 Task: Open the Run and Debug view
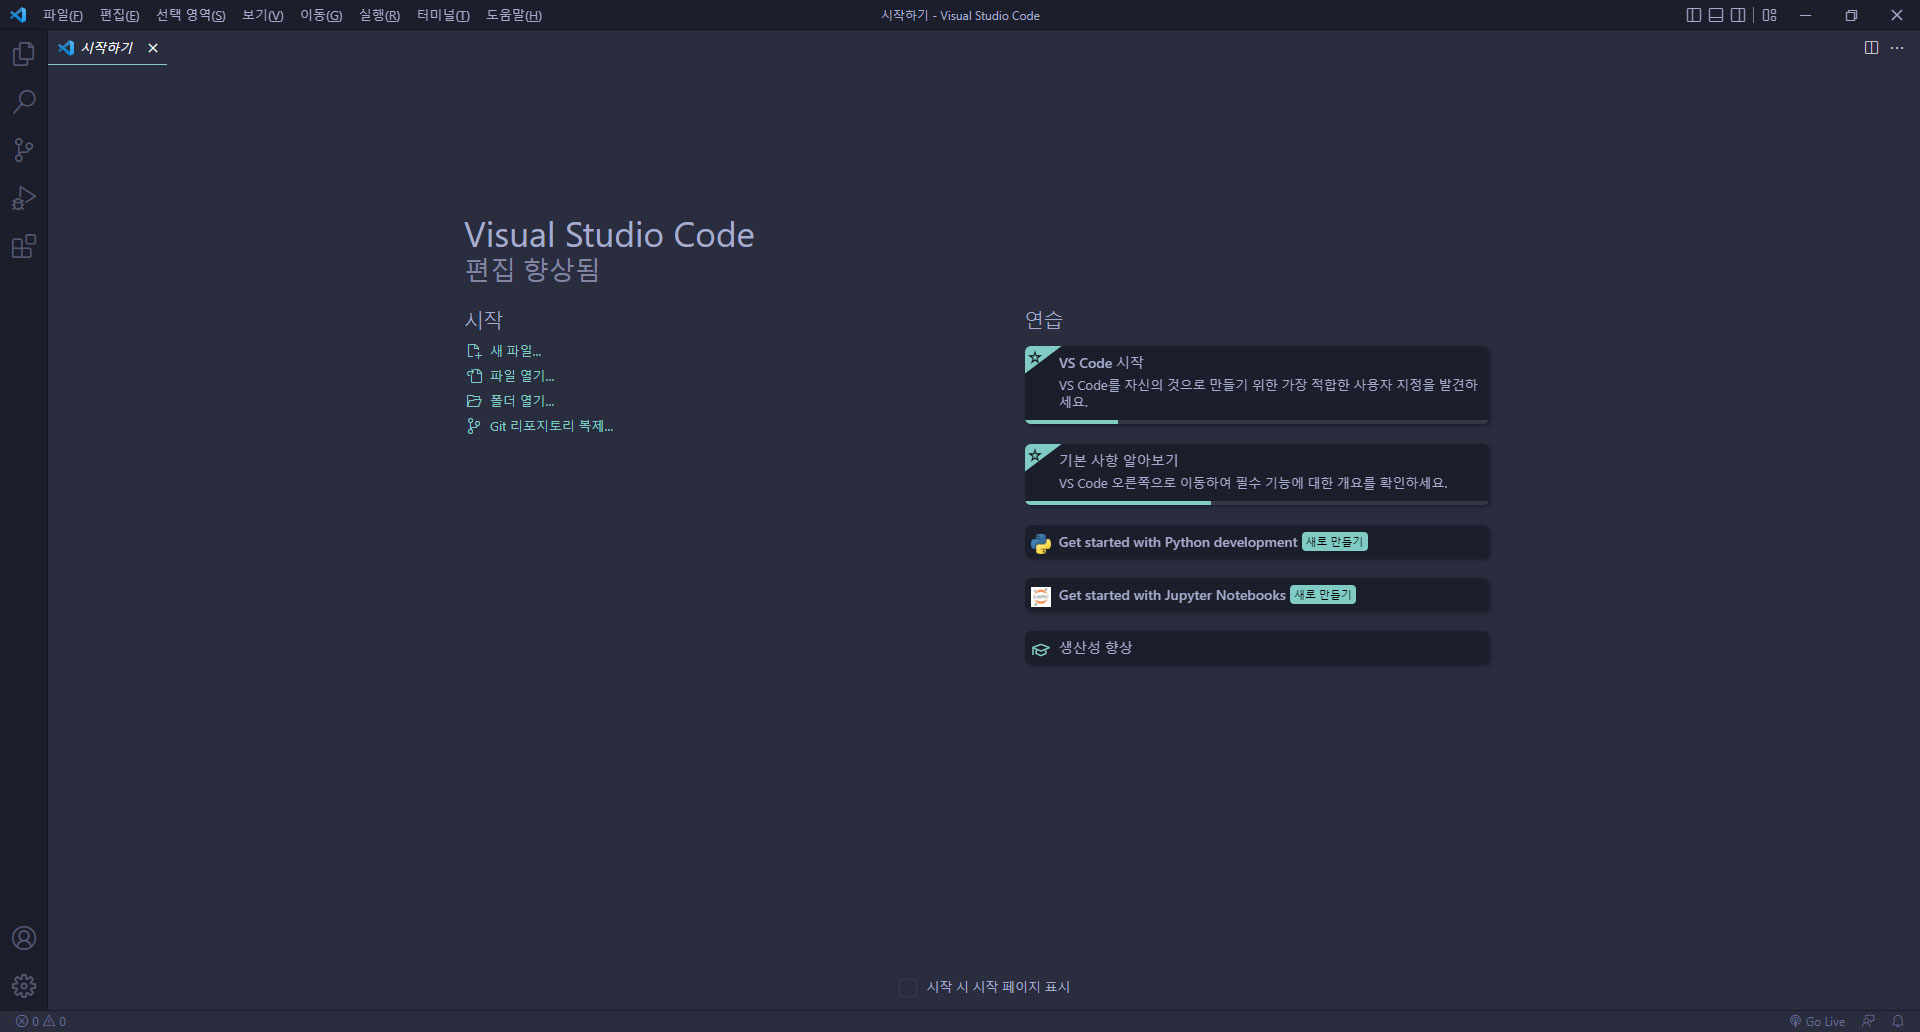click(24, 198)
